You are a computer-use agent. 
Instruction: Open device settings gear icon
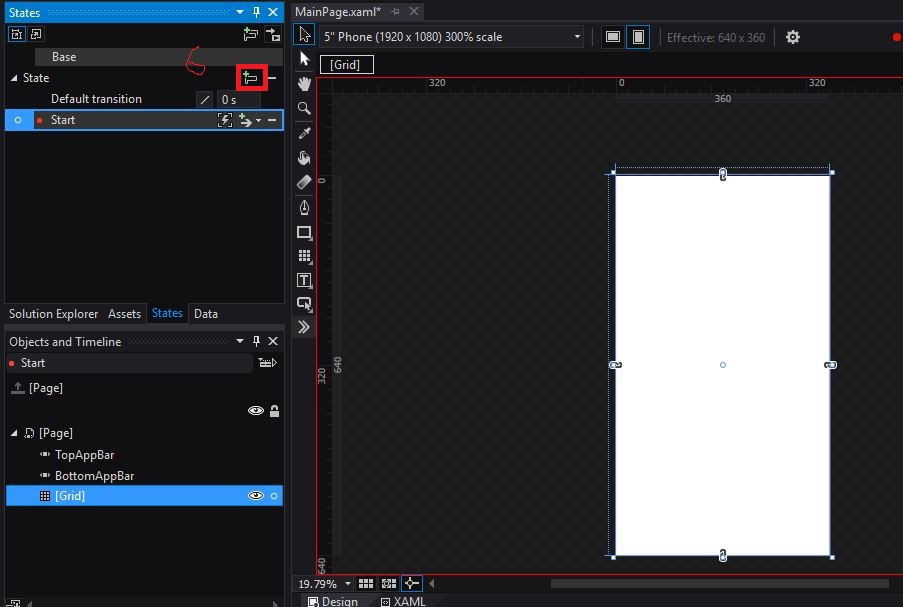(x=793, y=37)
